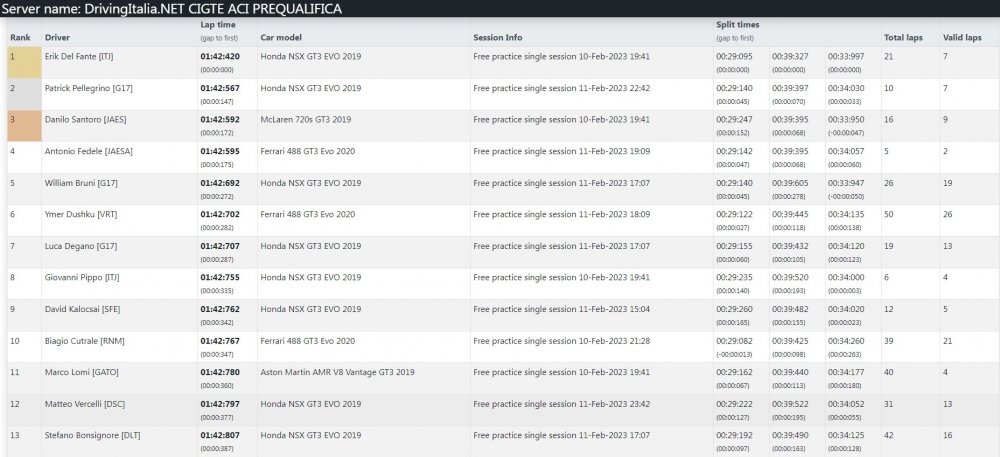Click lap time 01:42:420
Image resolution: width=1000 pixels, height=457 pixels.
pos(220,57)
